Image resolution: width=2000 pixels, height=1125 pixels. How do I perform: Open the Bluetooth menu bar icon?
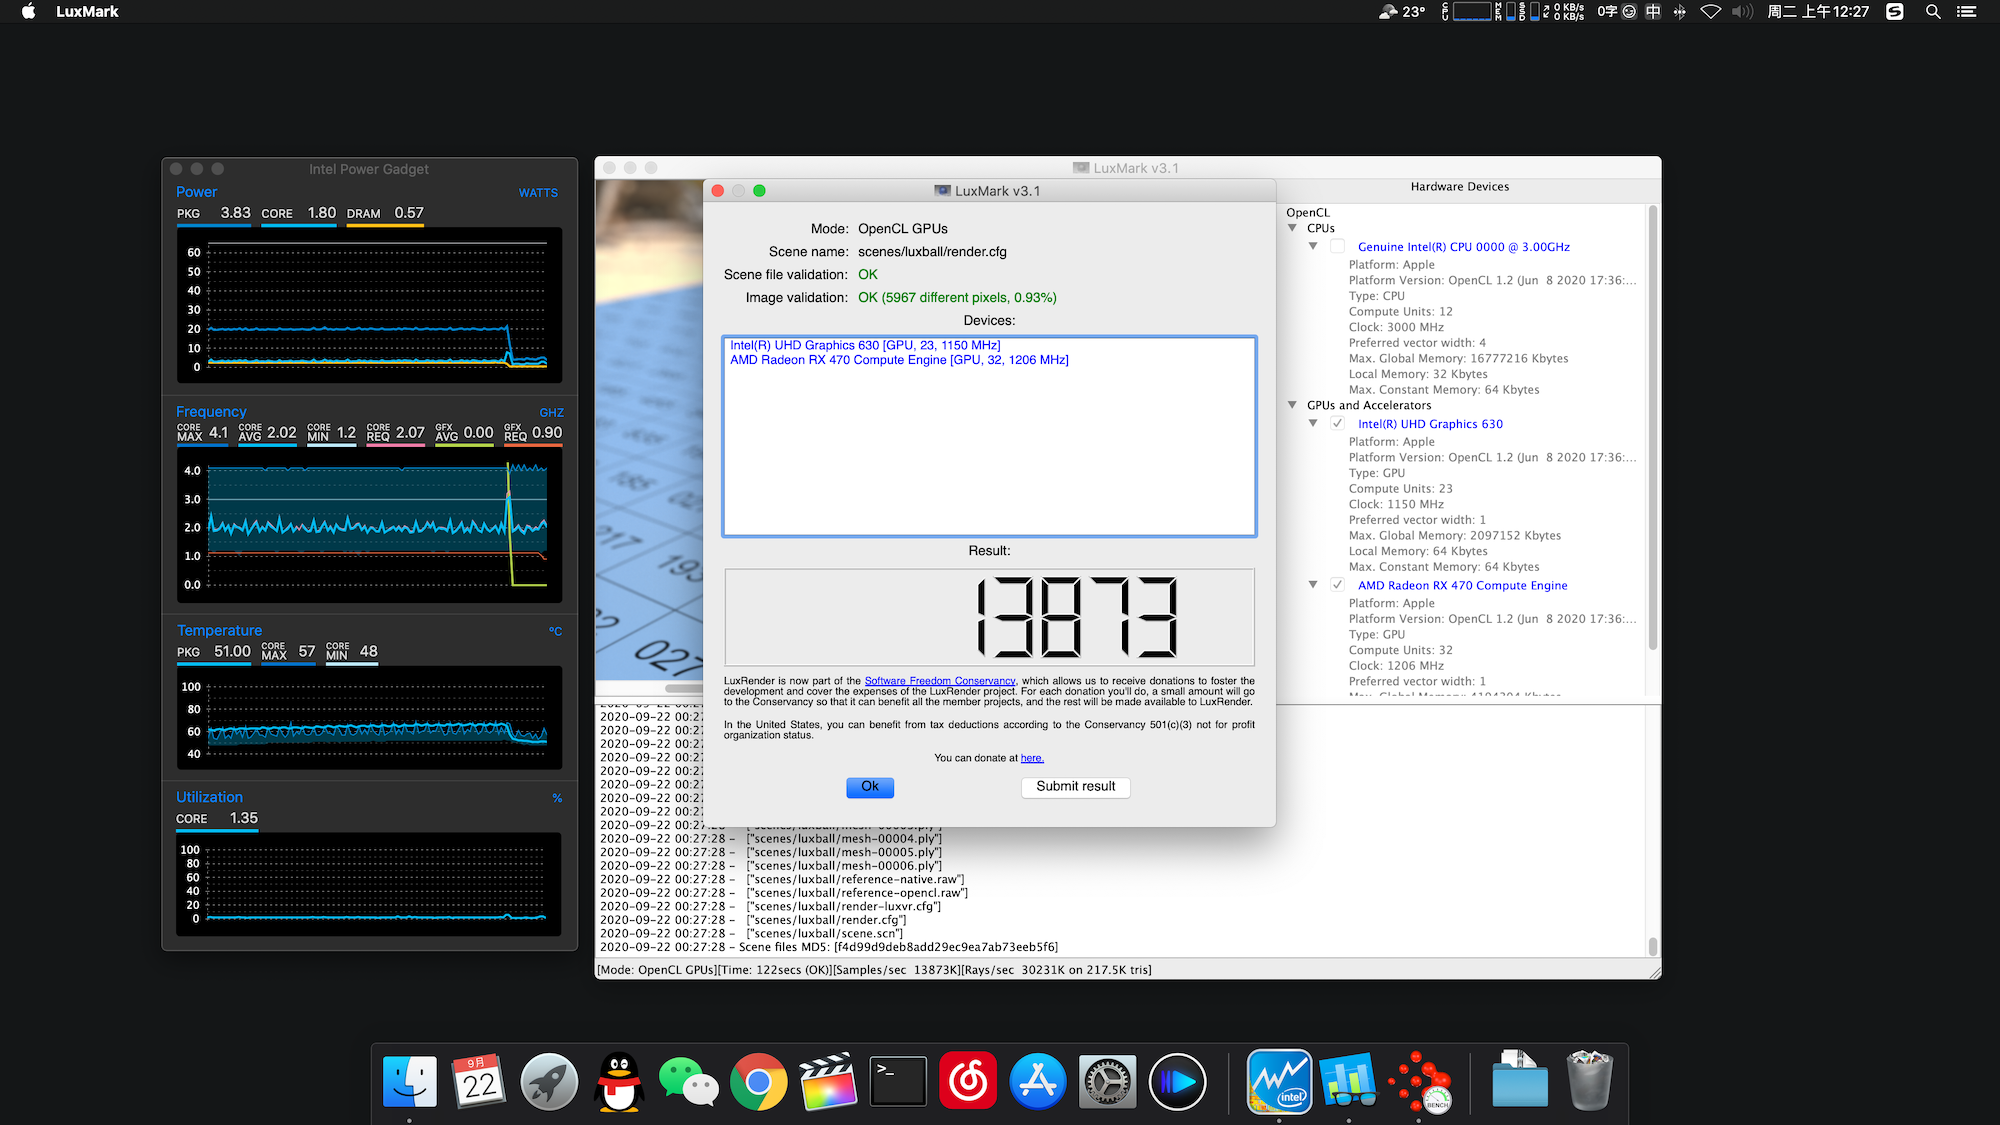point(1679,12)
